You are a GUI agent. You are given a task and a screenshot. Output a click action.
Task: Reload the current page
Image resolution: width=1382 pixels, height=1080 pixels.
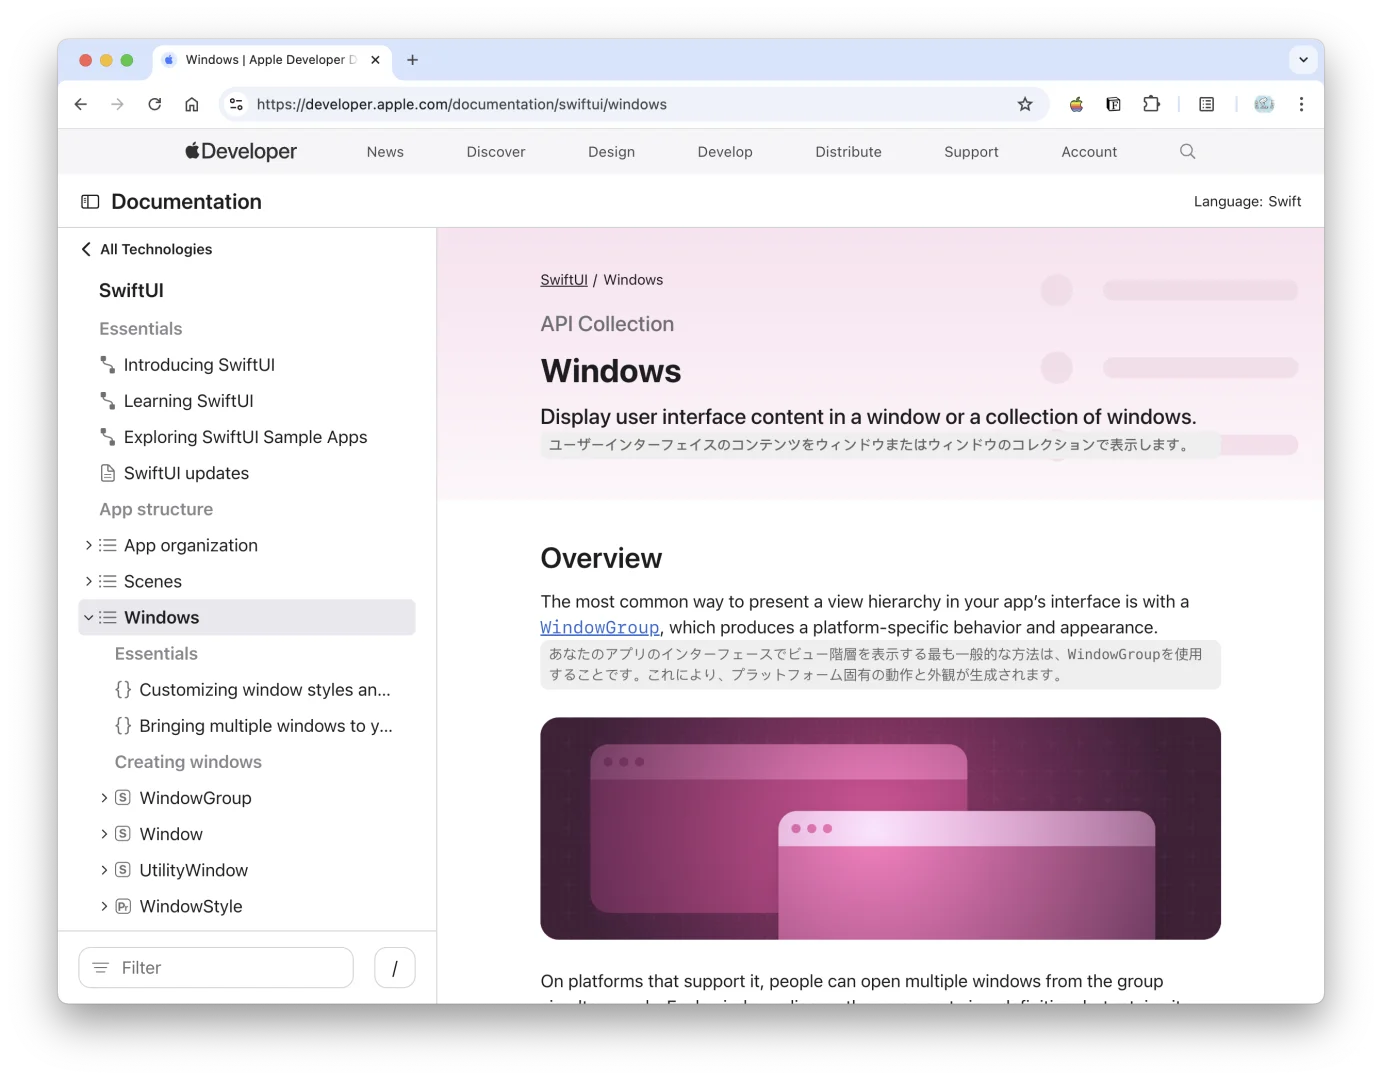pyautogui.click(x=155, y=104)
